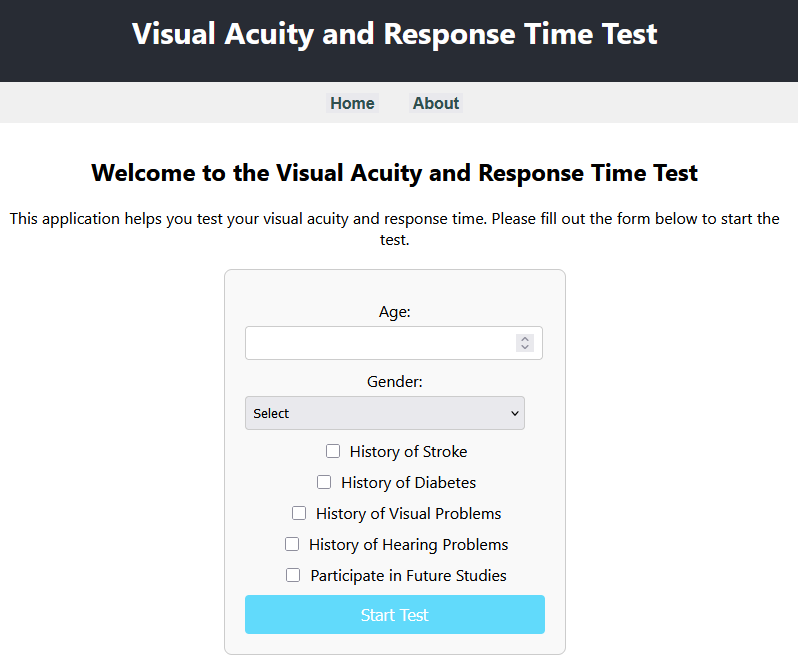Enable the History of Visual Problems checkbox
This screenshot has height=669, width=798.
[x=299, y=513]
